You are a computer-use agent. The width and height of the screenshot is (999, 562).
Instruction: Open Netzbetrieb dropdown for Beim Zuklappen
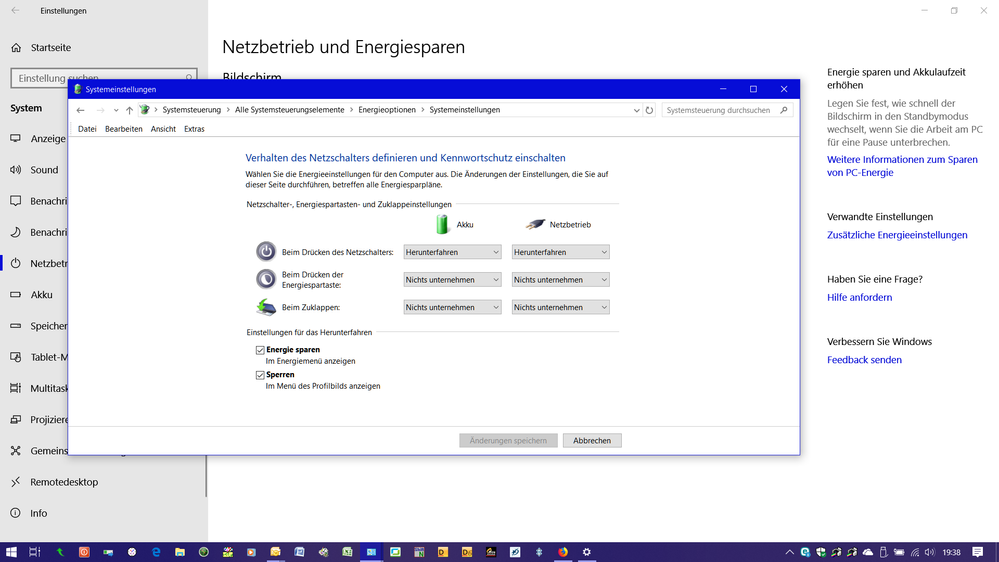click(x=560, y=307)
